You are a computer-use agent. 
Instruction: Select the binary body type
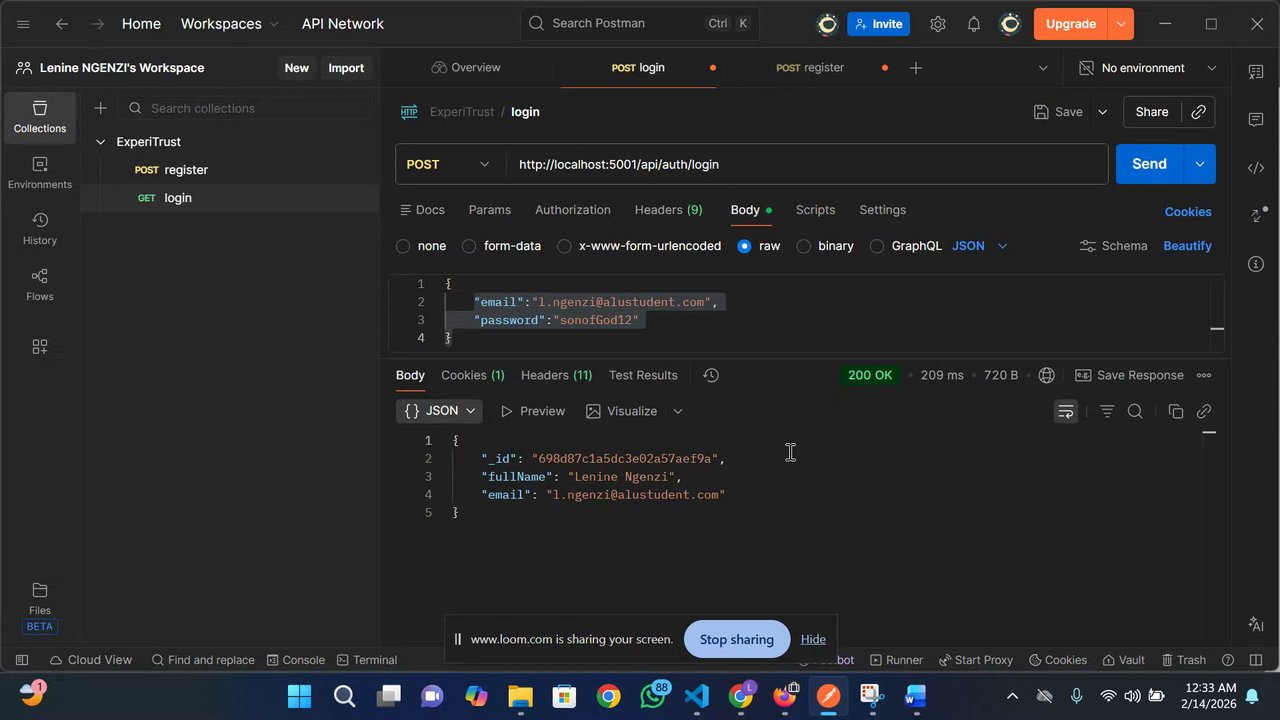[x=803, y=246]
